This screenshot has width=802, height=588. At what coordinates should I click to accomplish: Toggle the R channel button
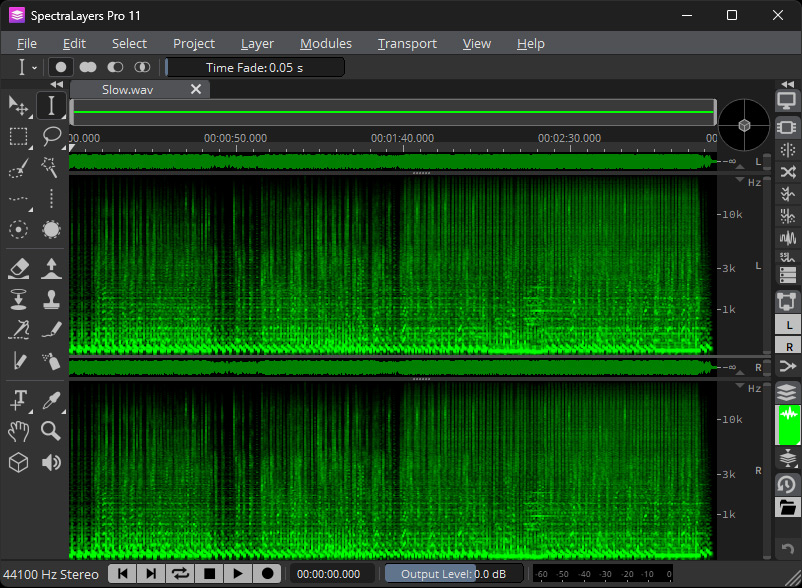pos(787,346)
